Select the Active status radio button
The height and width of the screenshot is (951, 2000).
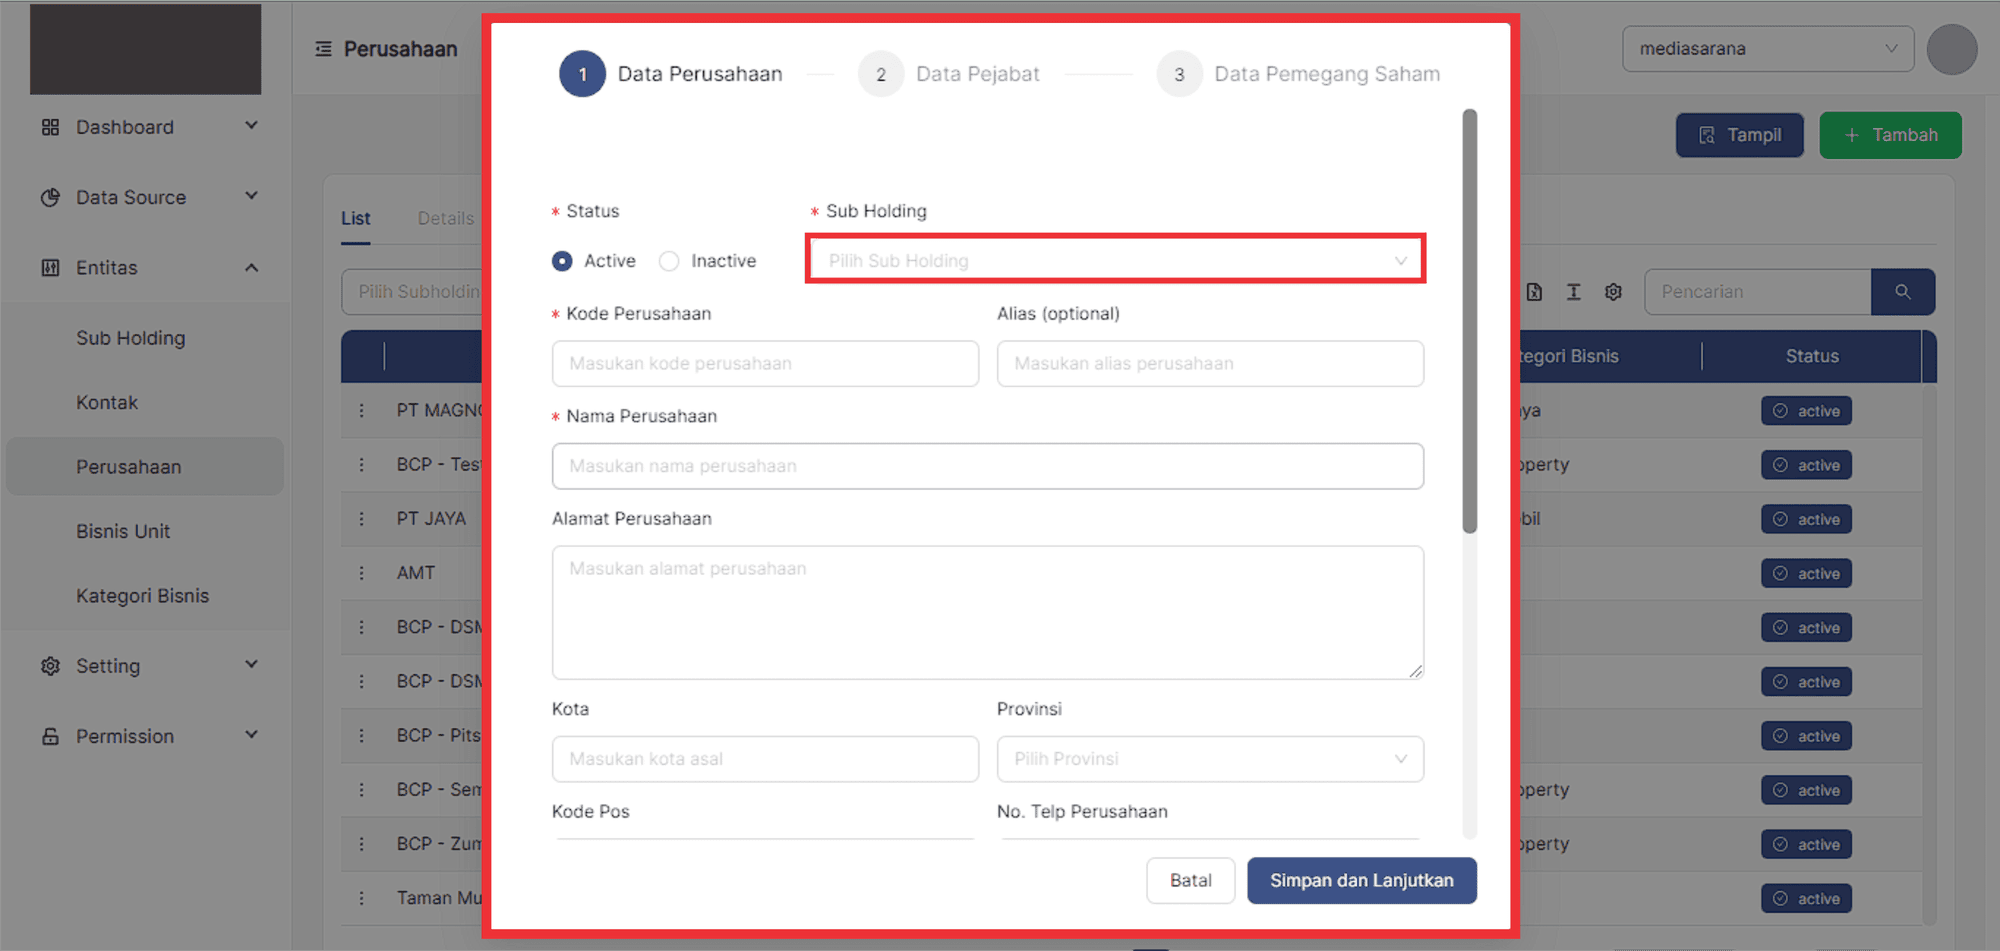click(x=562, y=261)
